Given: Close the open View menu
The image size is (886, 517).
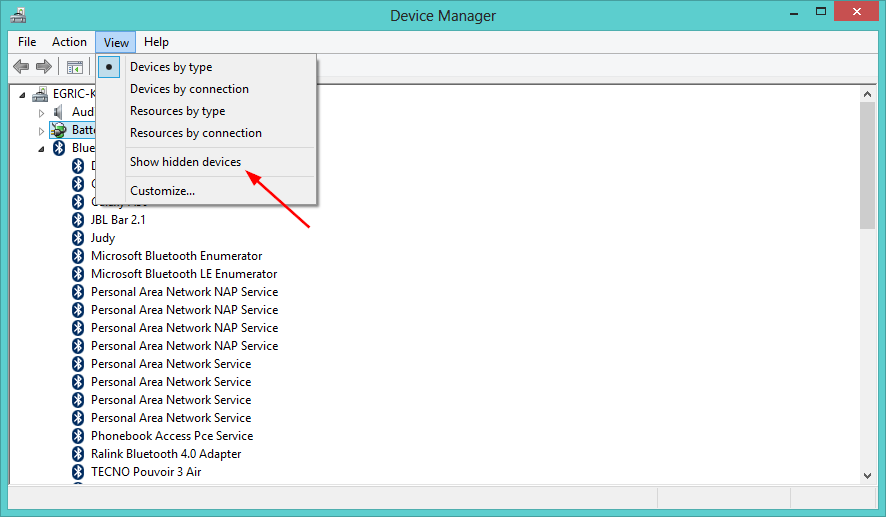Looking at the screenshot, I should pyautogui.click(x=116, y=42).
